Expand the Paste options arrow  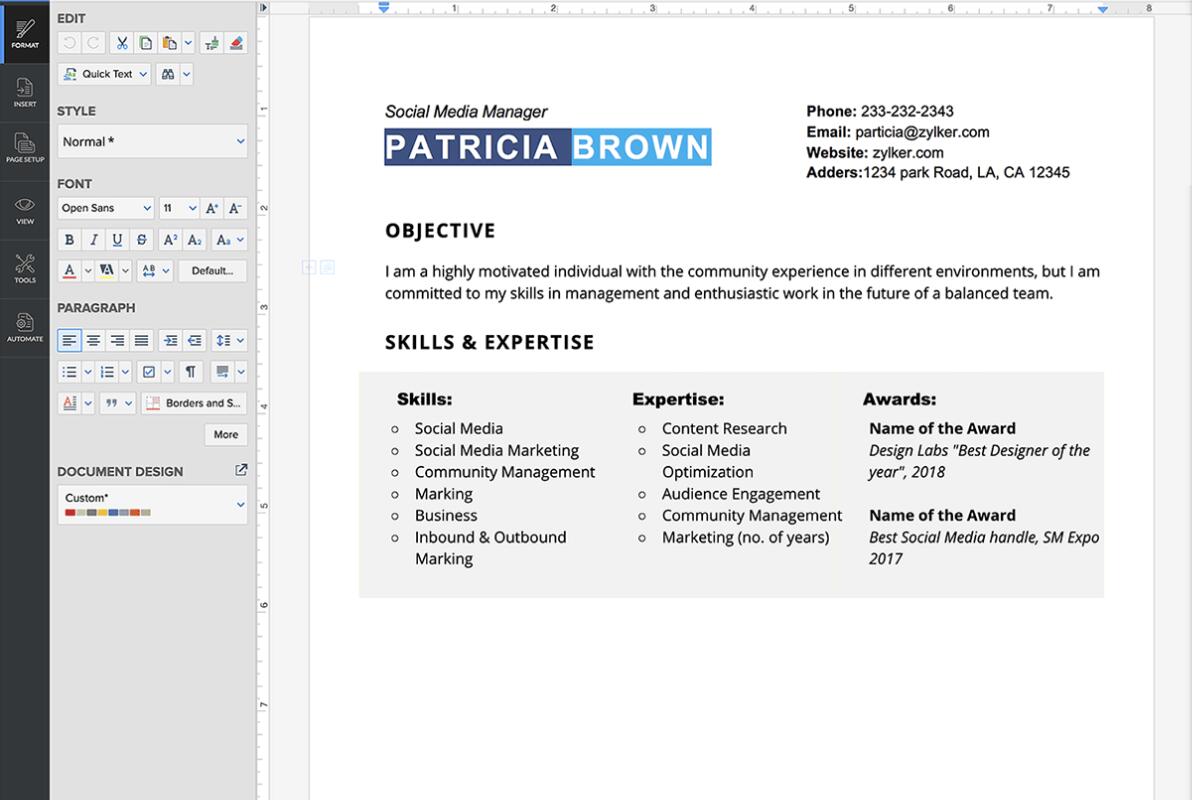tap(189, 43)
